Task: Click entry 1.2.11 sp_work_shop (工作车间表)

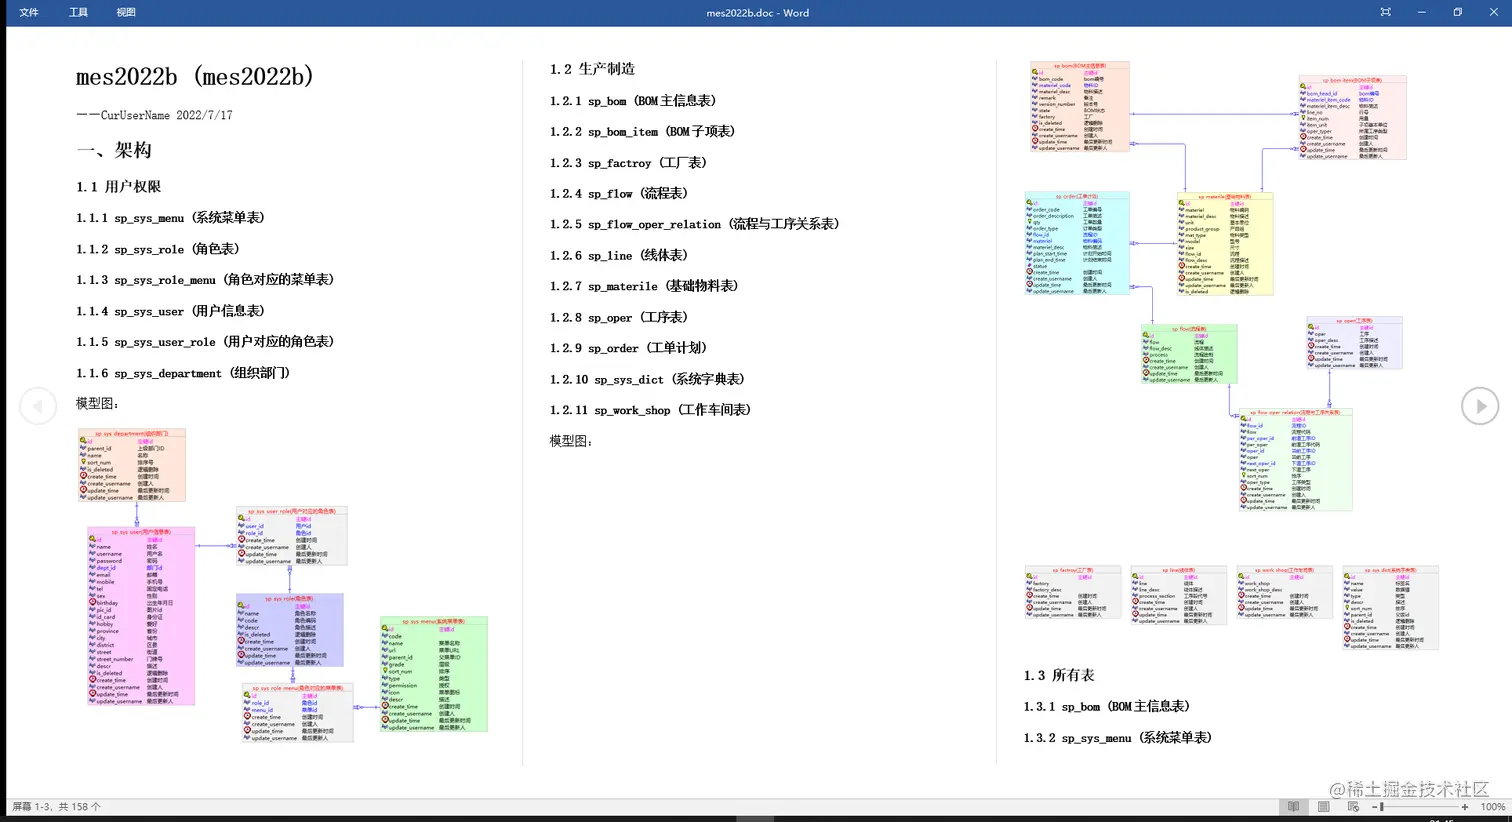Action: [650, 410]
